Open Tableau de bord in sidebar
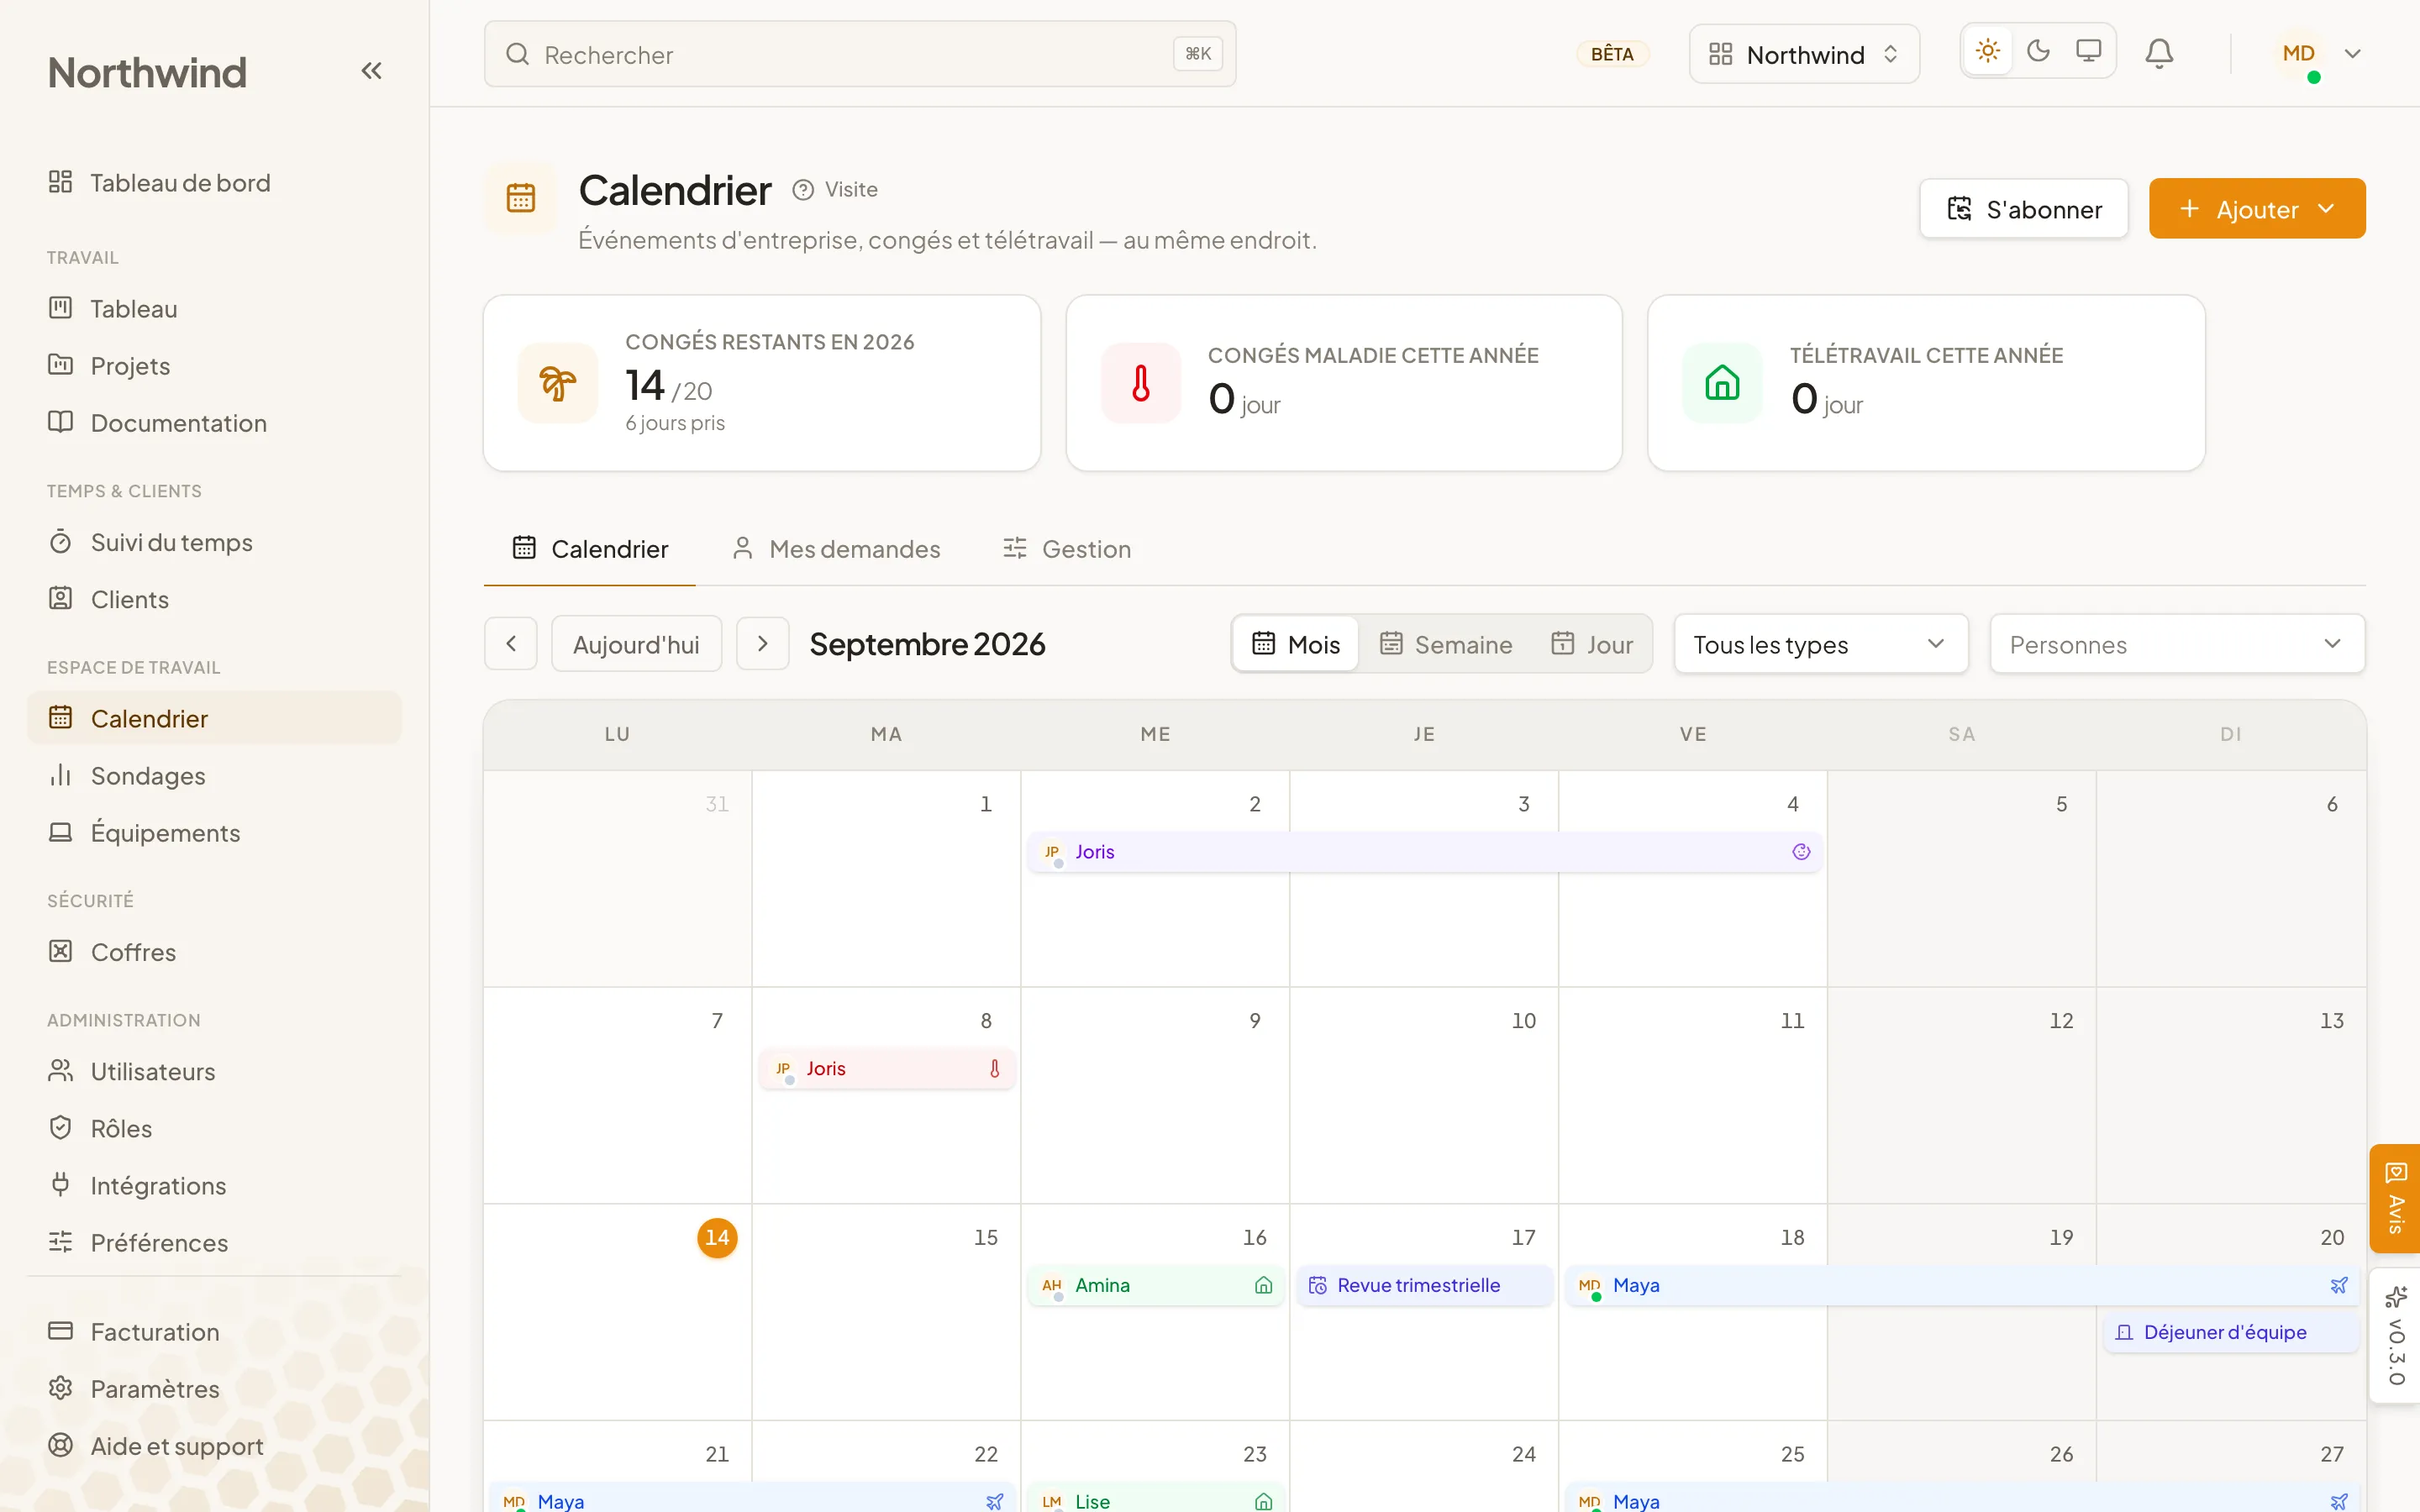The height and width of the screenshot is (1512, 2420). pos(215,183)
